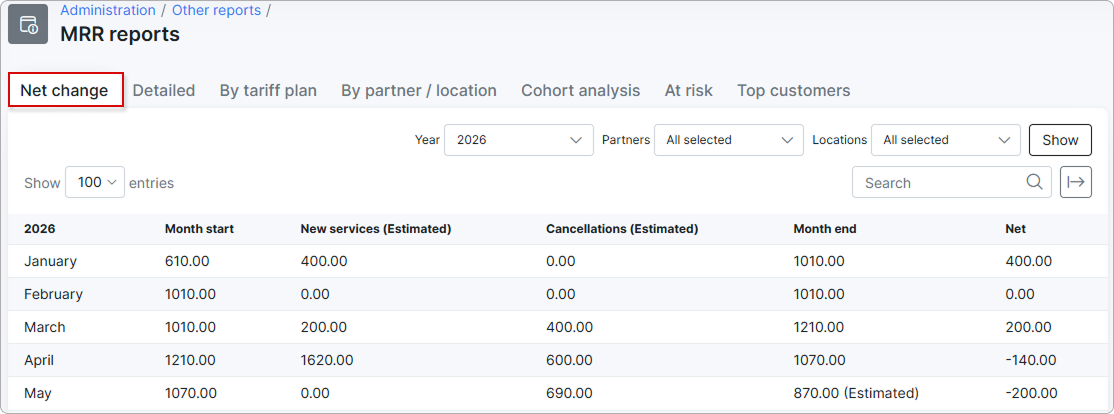Expand the Locations All selected dropdown
This screenshot has width=1114, height=414.
(946, 140)
